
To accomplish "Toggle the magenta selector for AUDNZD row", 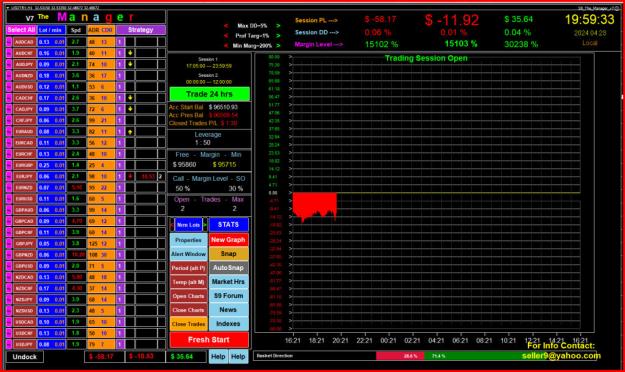I will 9,75.
